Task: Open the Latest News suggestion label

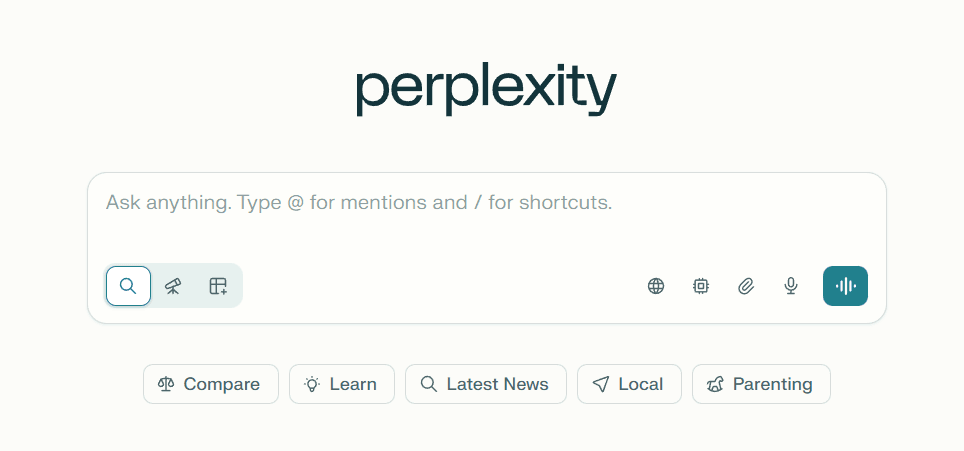Action: point(497,384)
